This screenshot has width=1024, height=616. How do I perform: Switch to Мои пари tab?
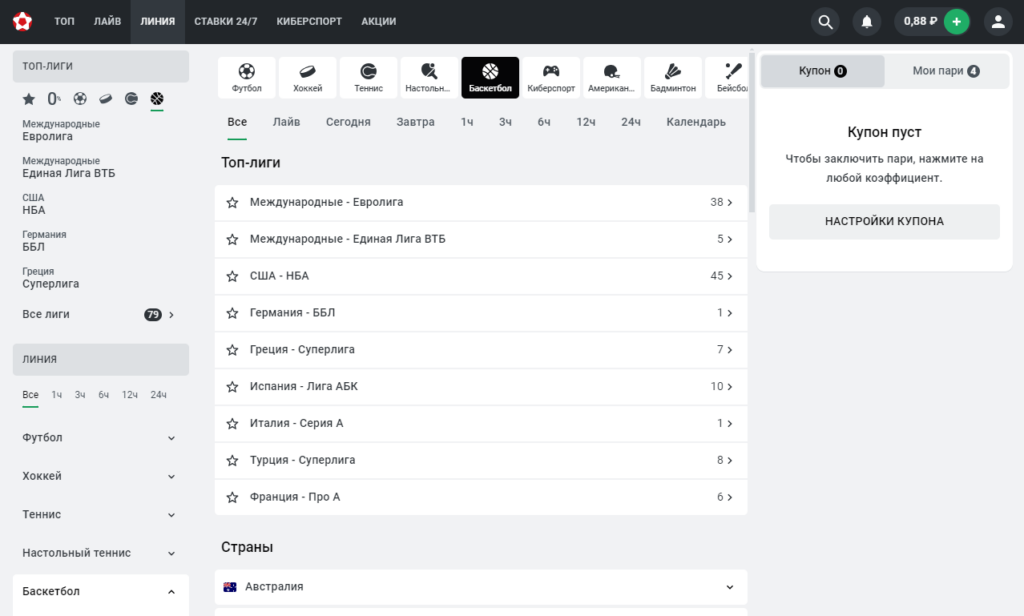[946, 71]
